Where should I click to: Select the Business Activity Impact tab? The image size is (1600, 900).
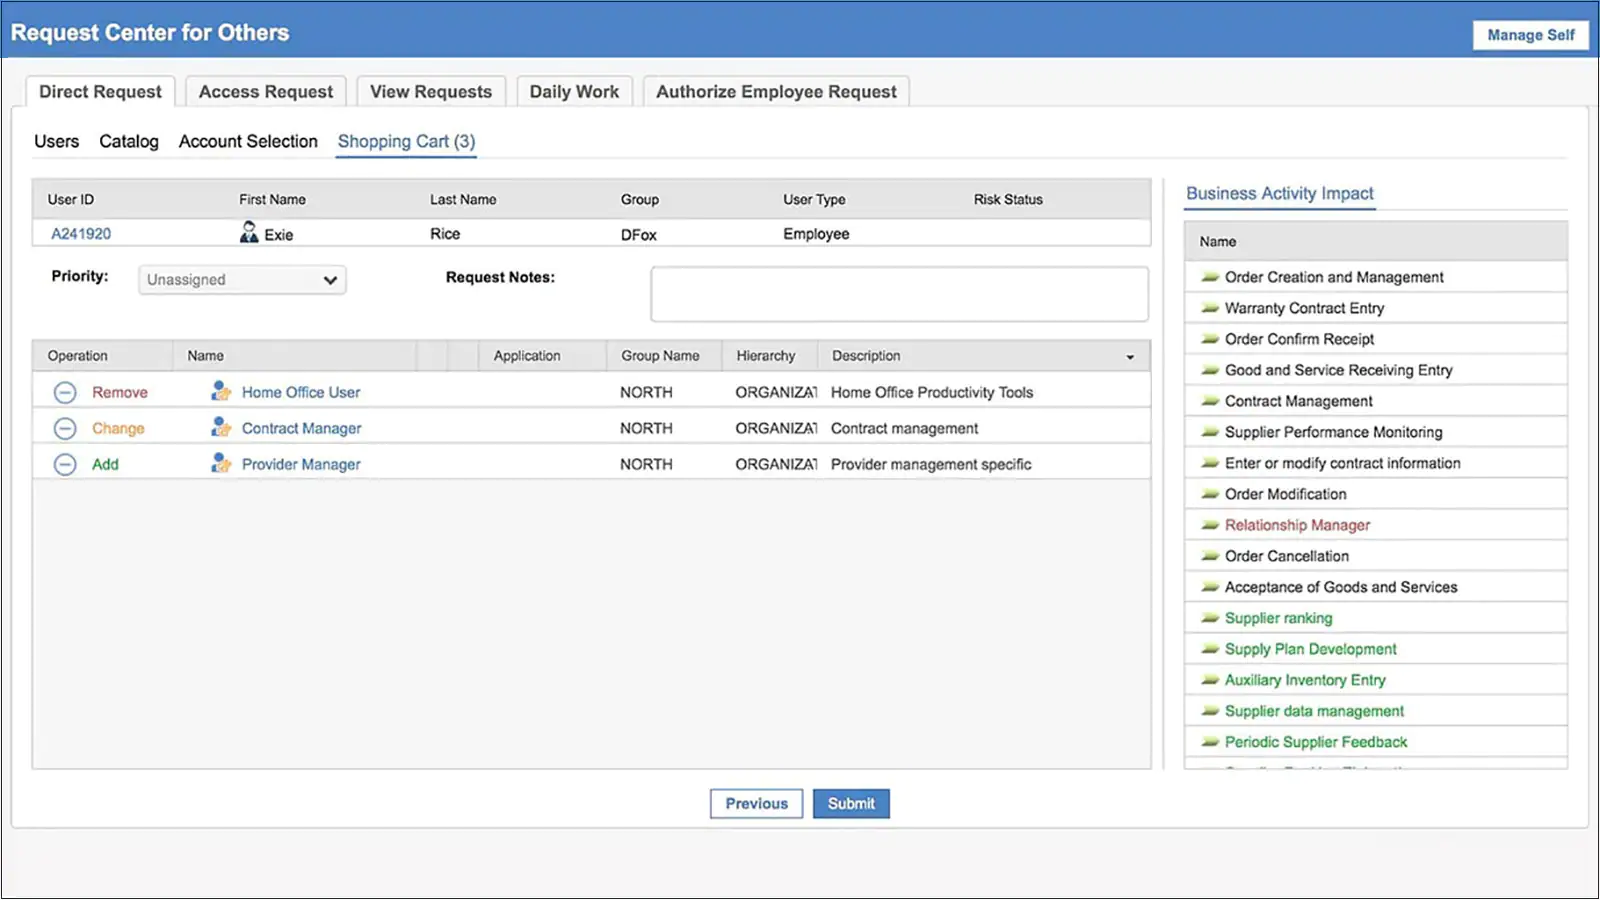[1280, 194]
